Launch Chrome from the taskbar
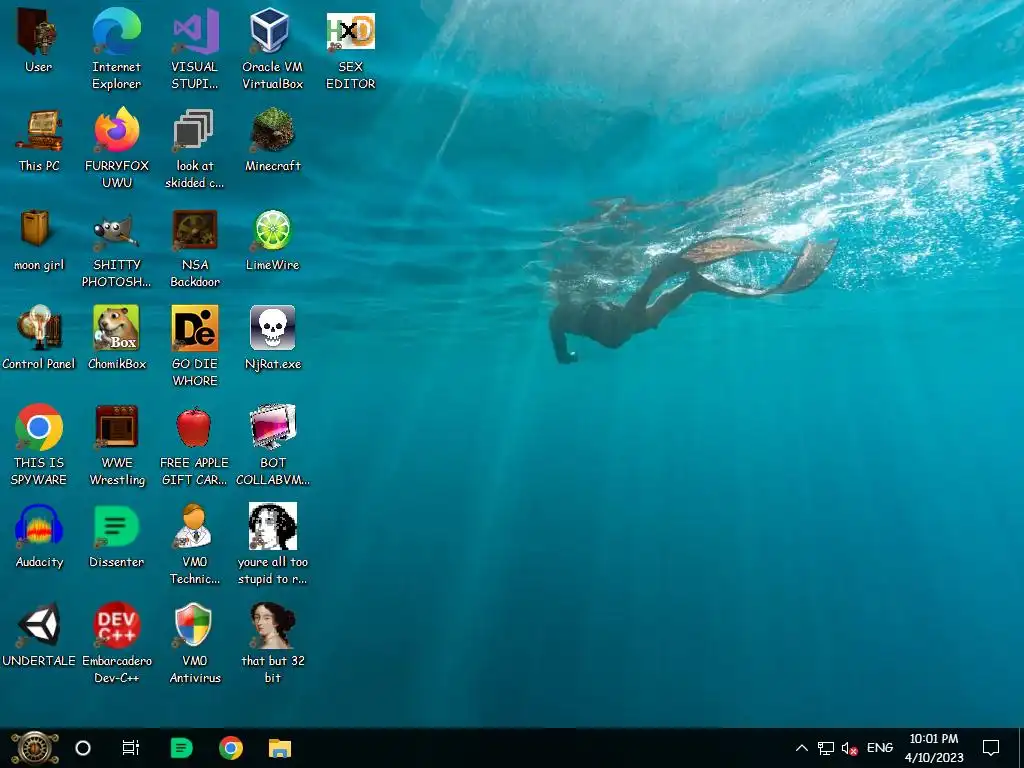The height and width of the screenshot is (768, 1024). [x=231, y=748]
